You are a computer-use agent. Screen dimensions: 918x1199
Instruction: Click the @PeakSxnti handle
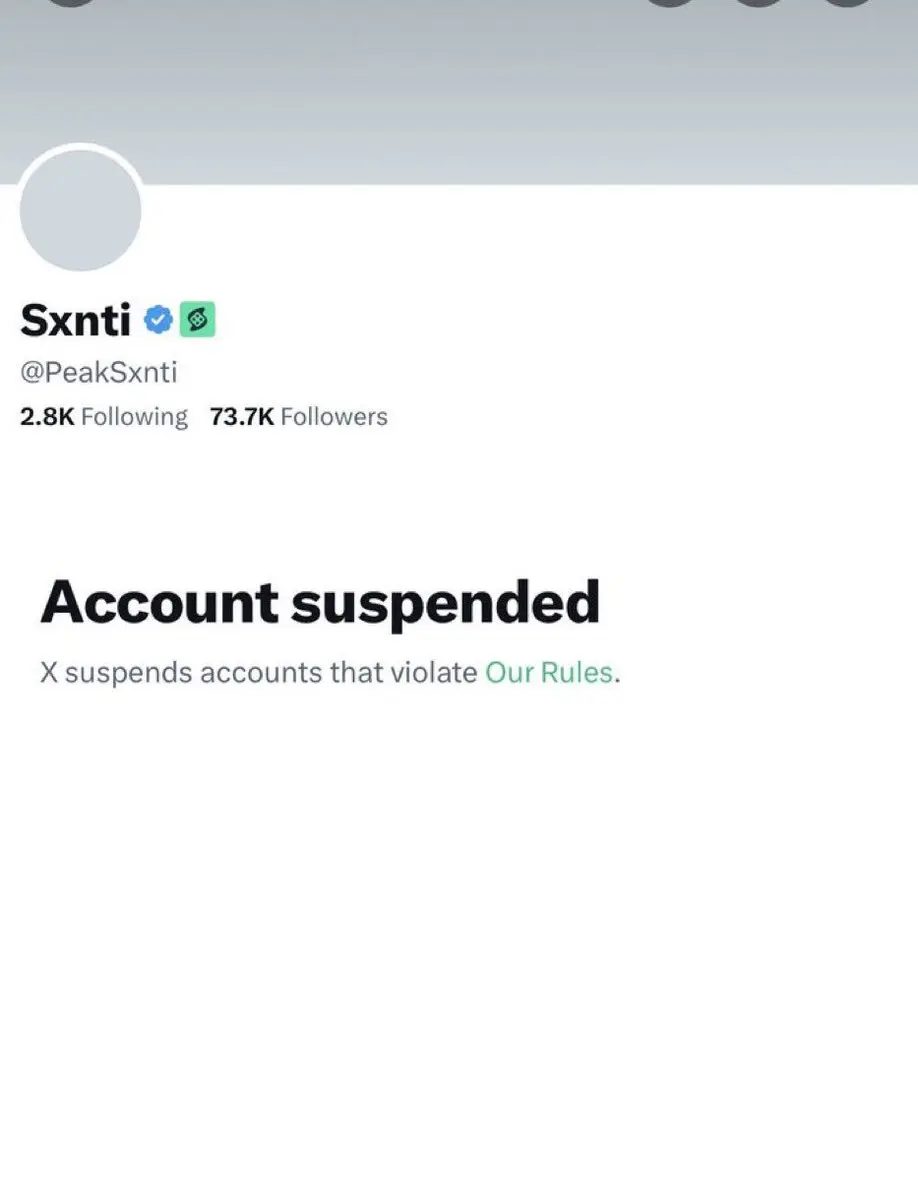(99, 372)
